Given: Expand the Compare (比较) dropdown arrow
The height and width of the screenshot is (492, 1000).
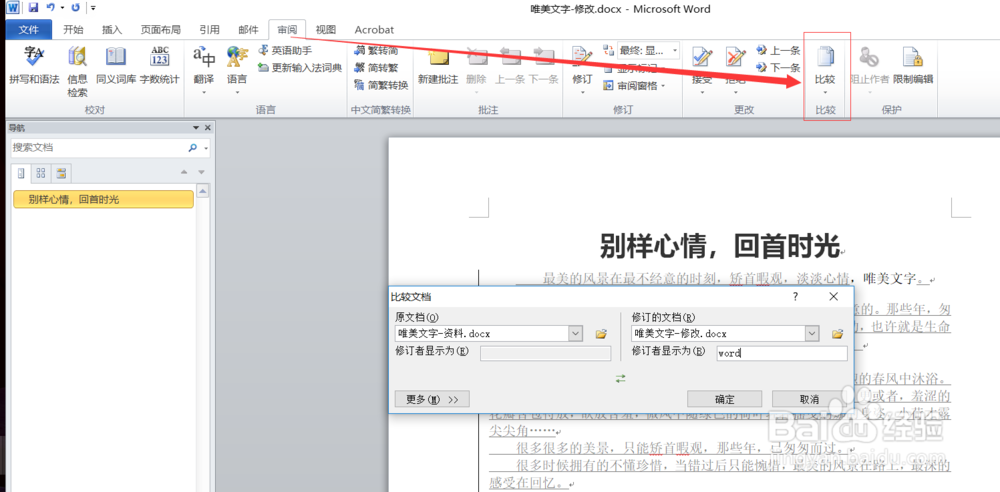Looking at the screenshot, I should pos(825,93).
